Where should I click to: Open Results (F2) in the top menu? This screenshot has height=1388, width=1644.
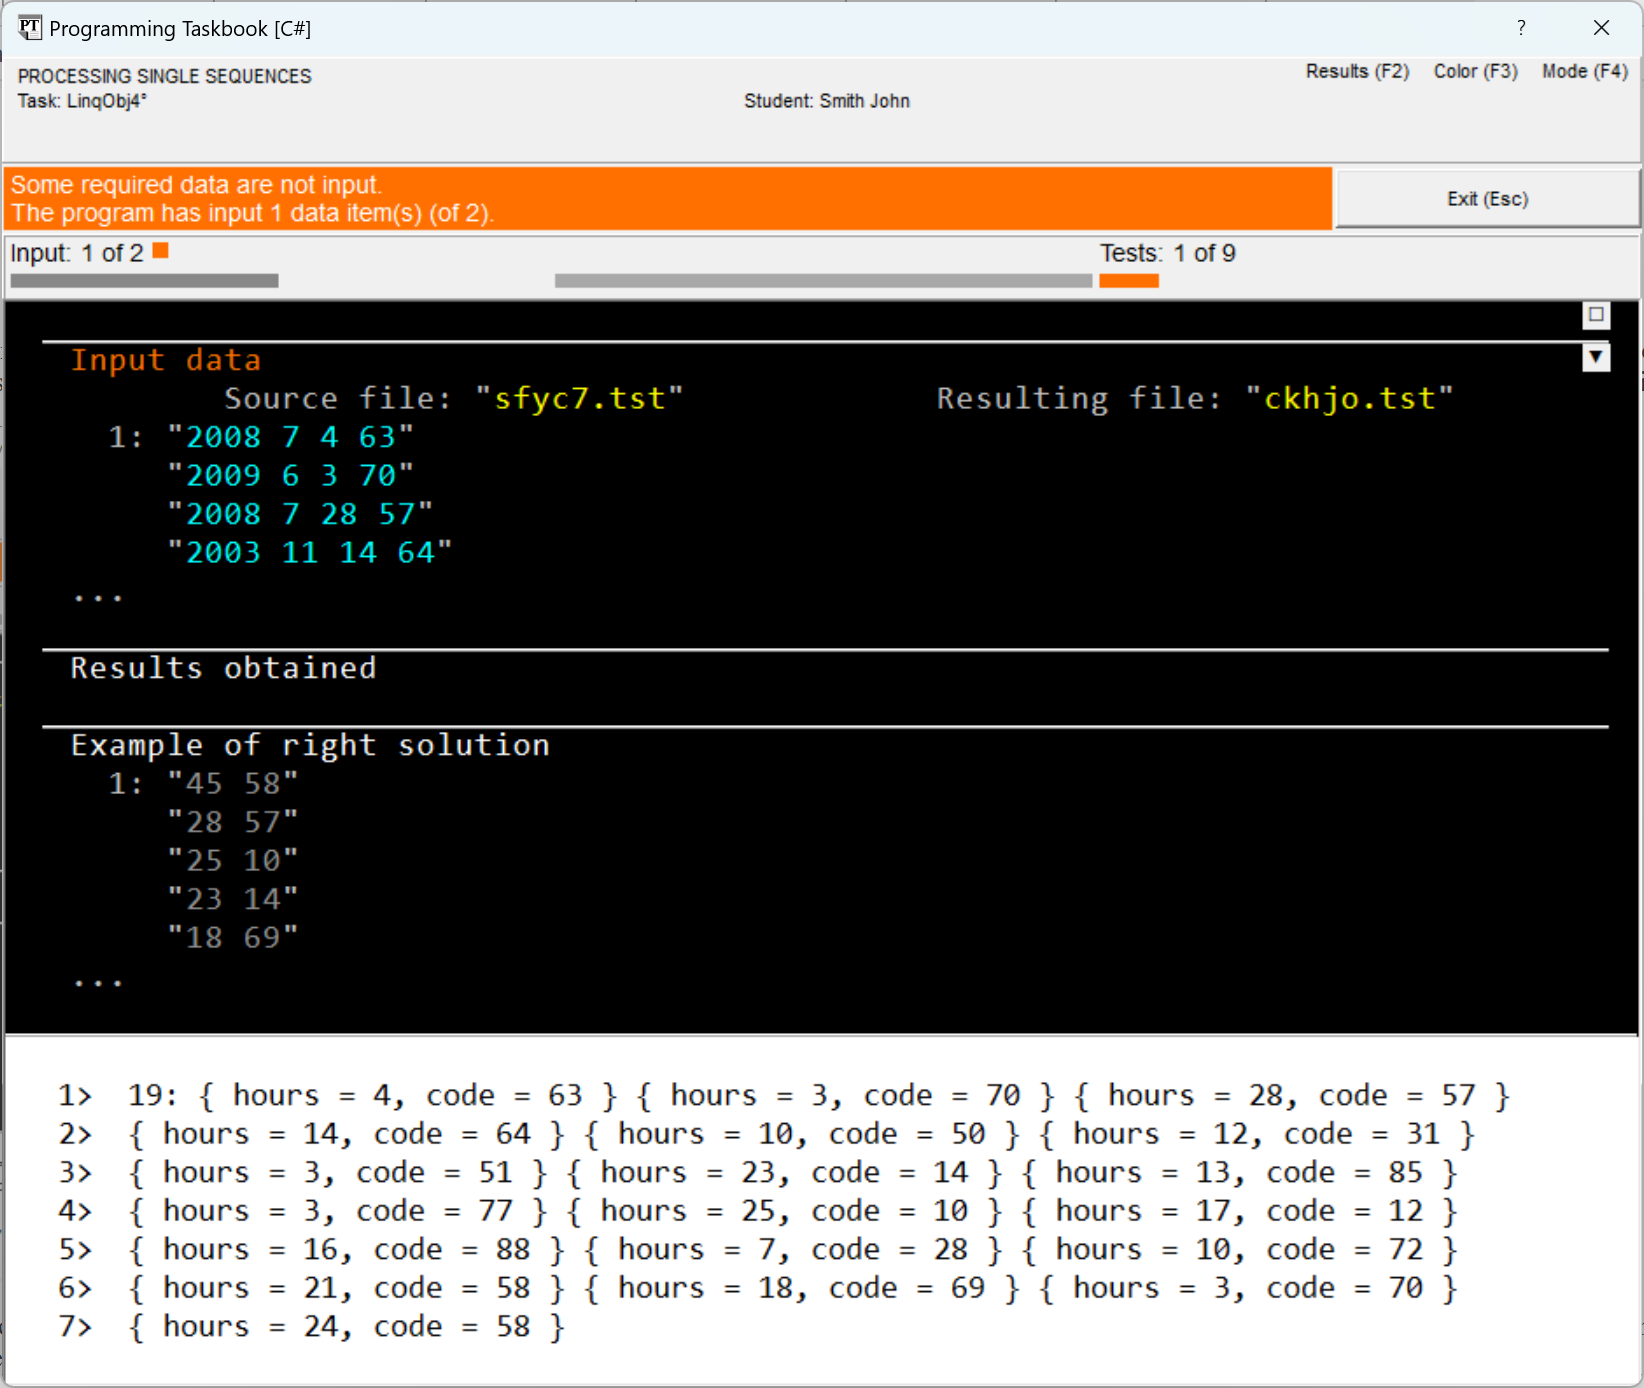1357,71
